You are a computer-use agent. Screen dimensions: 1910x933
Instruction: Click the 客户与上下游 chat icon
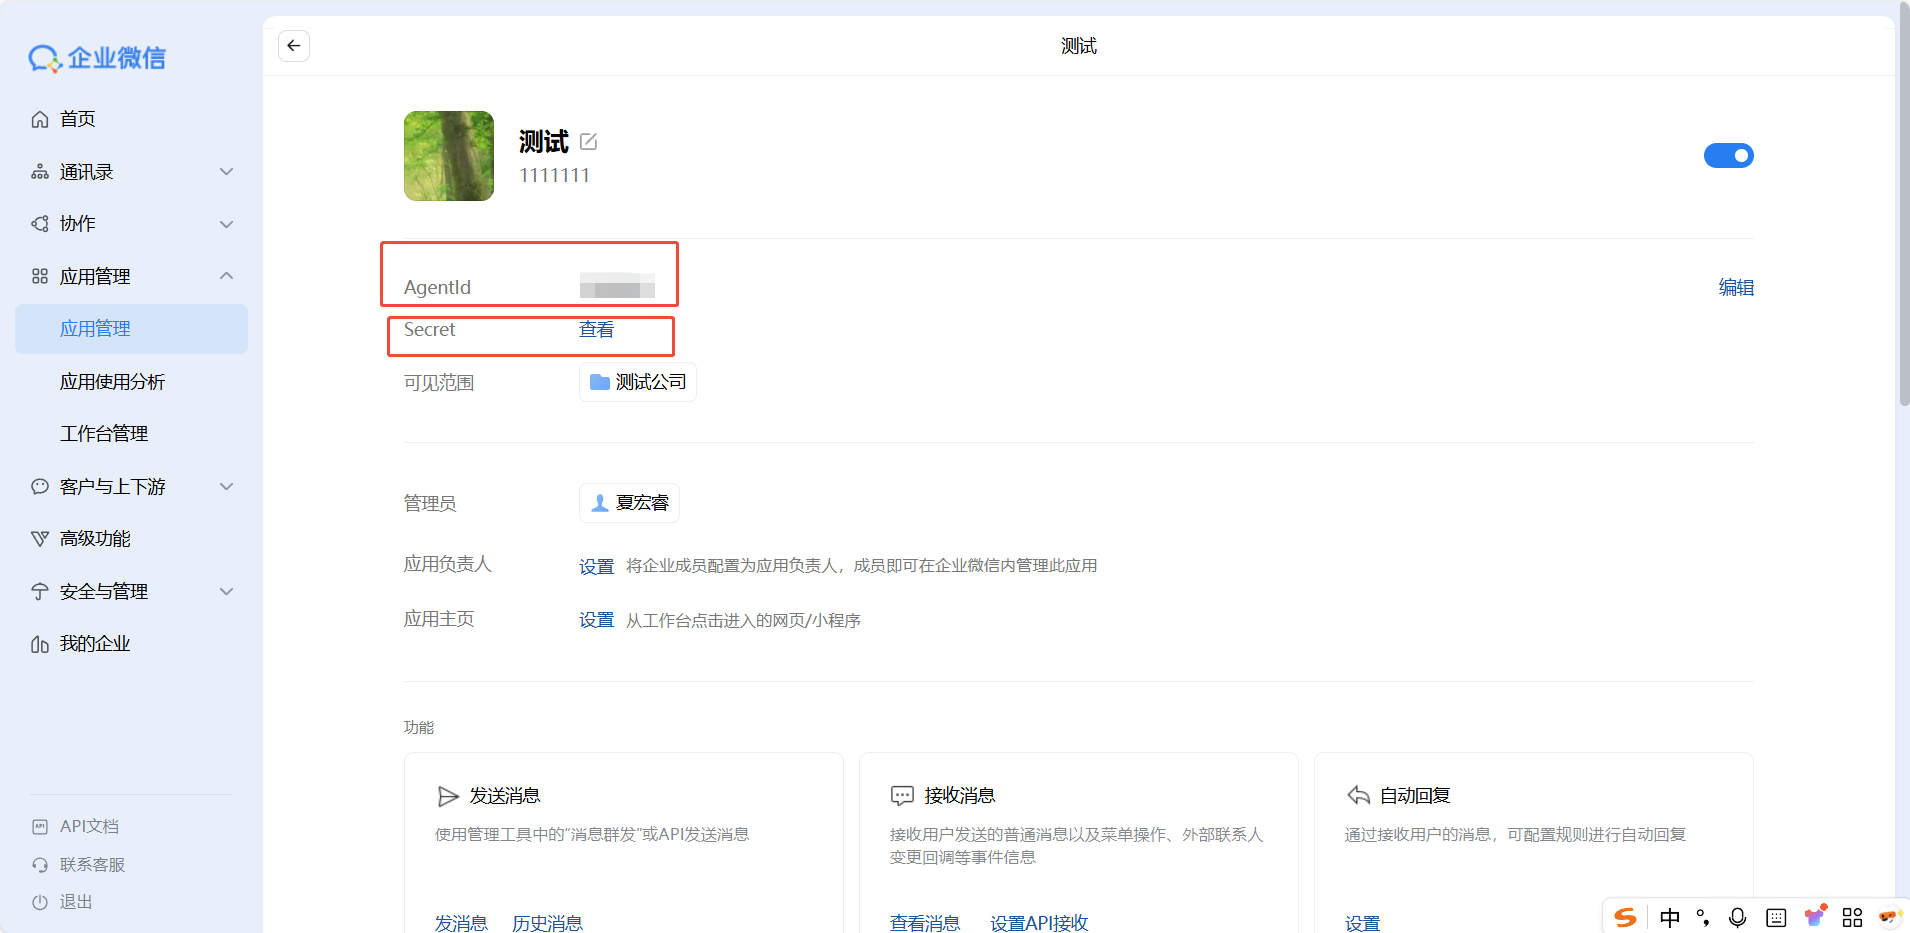tap(40, 487)
